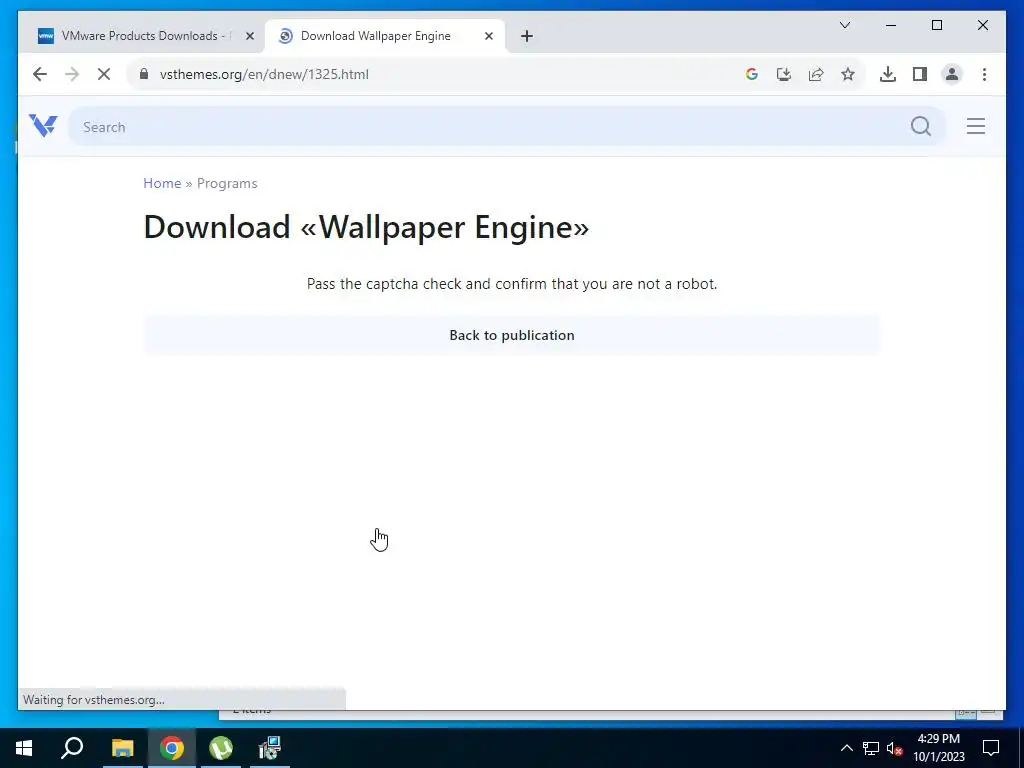Screen dimensions: 1024x768
Task: Click muted volume tray icon
Action: tap(895, 748)
